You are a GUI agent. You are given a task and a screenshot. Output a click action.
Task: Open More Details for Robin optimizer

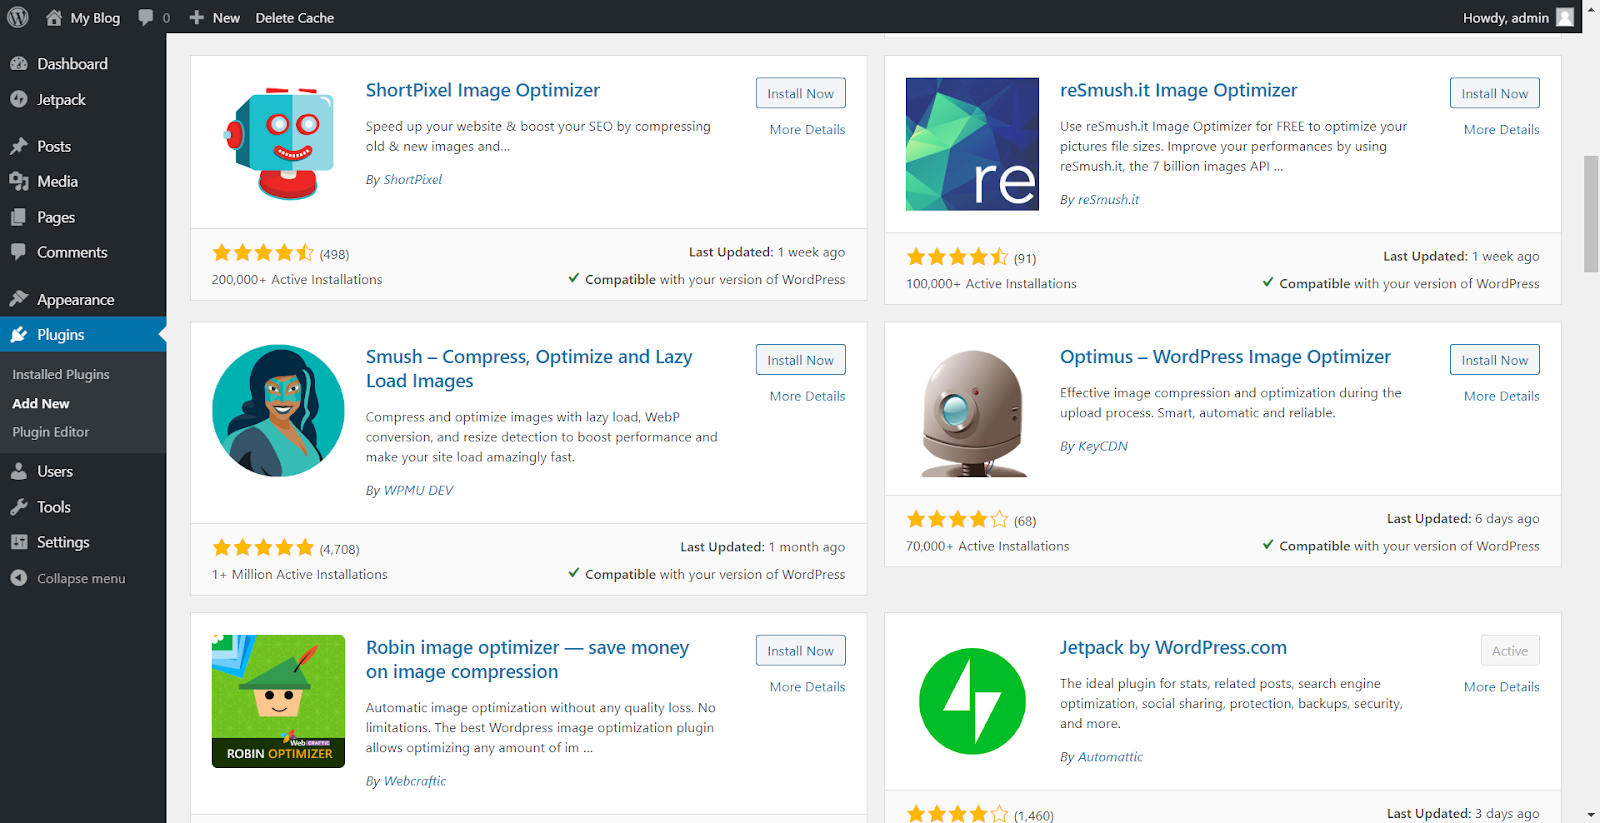point(807,687)
